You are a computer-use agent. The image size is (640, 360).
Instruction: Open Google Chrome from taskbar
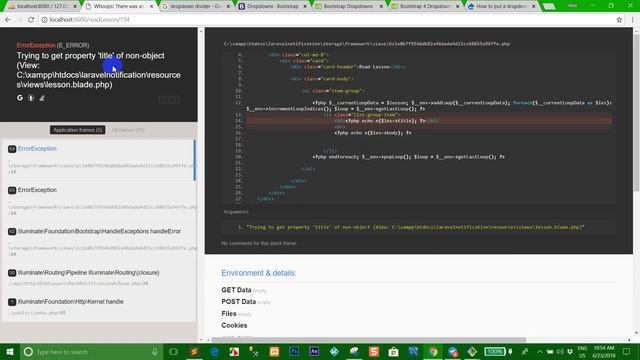433,351
